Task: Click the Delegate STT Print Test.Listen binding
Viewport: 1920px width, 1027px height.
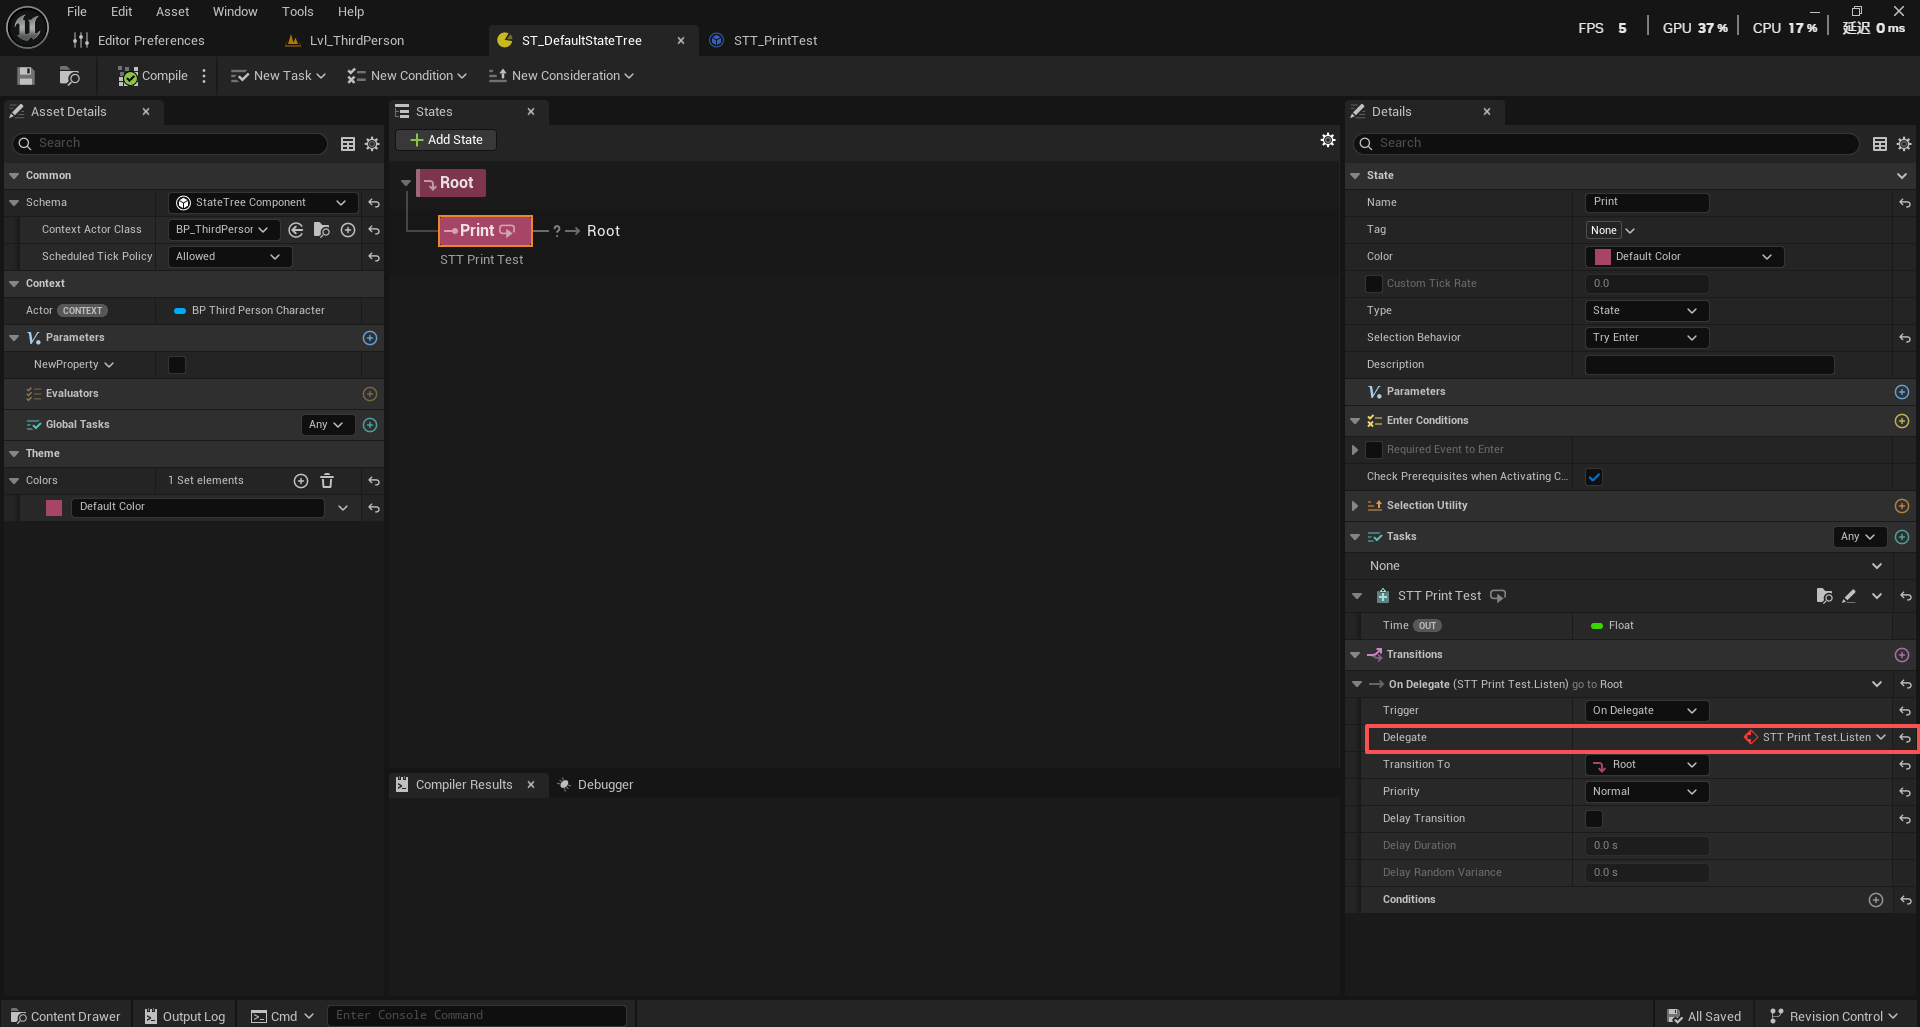Action: [x=1815, y=738]
